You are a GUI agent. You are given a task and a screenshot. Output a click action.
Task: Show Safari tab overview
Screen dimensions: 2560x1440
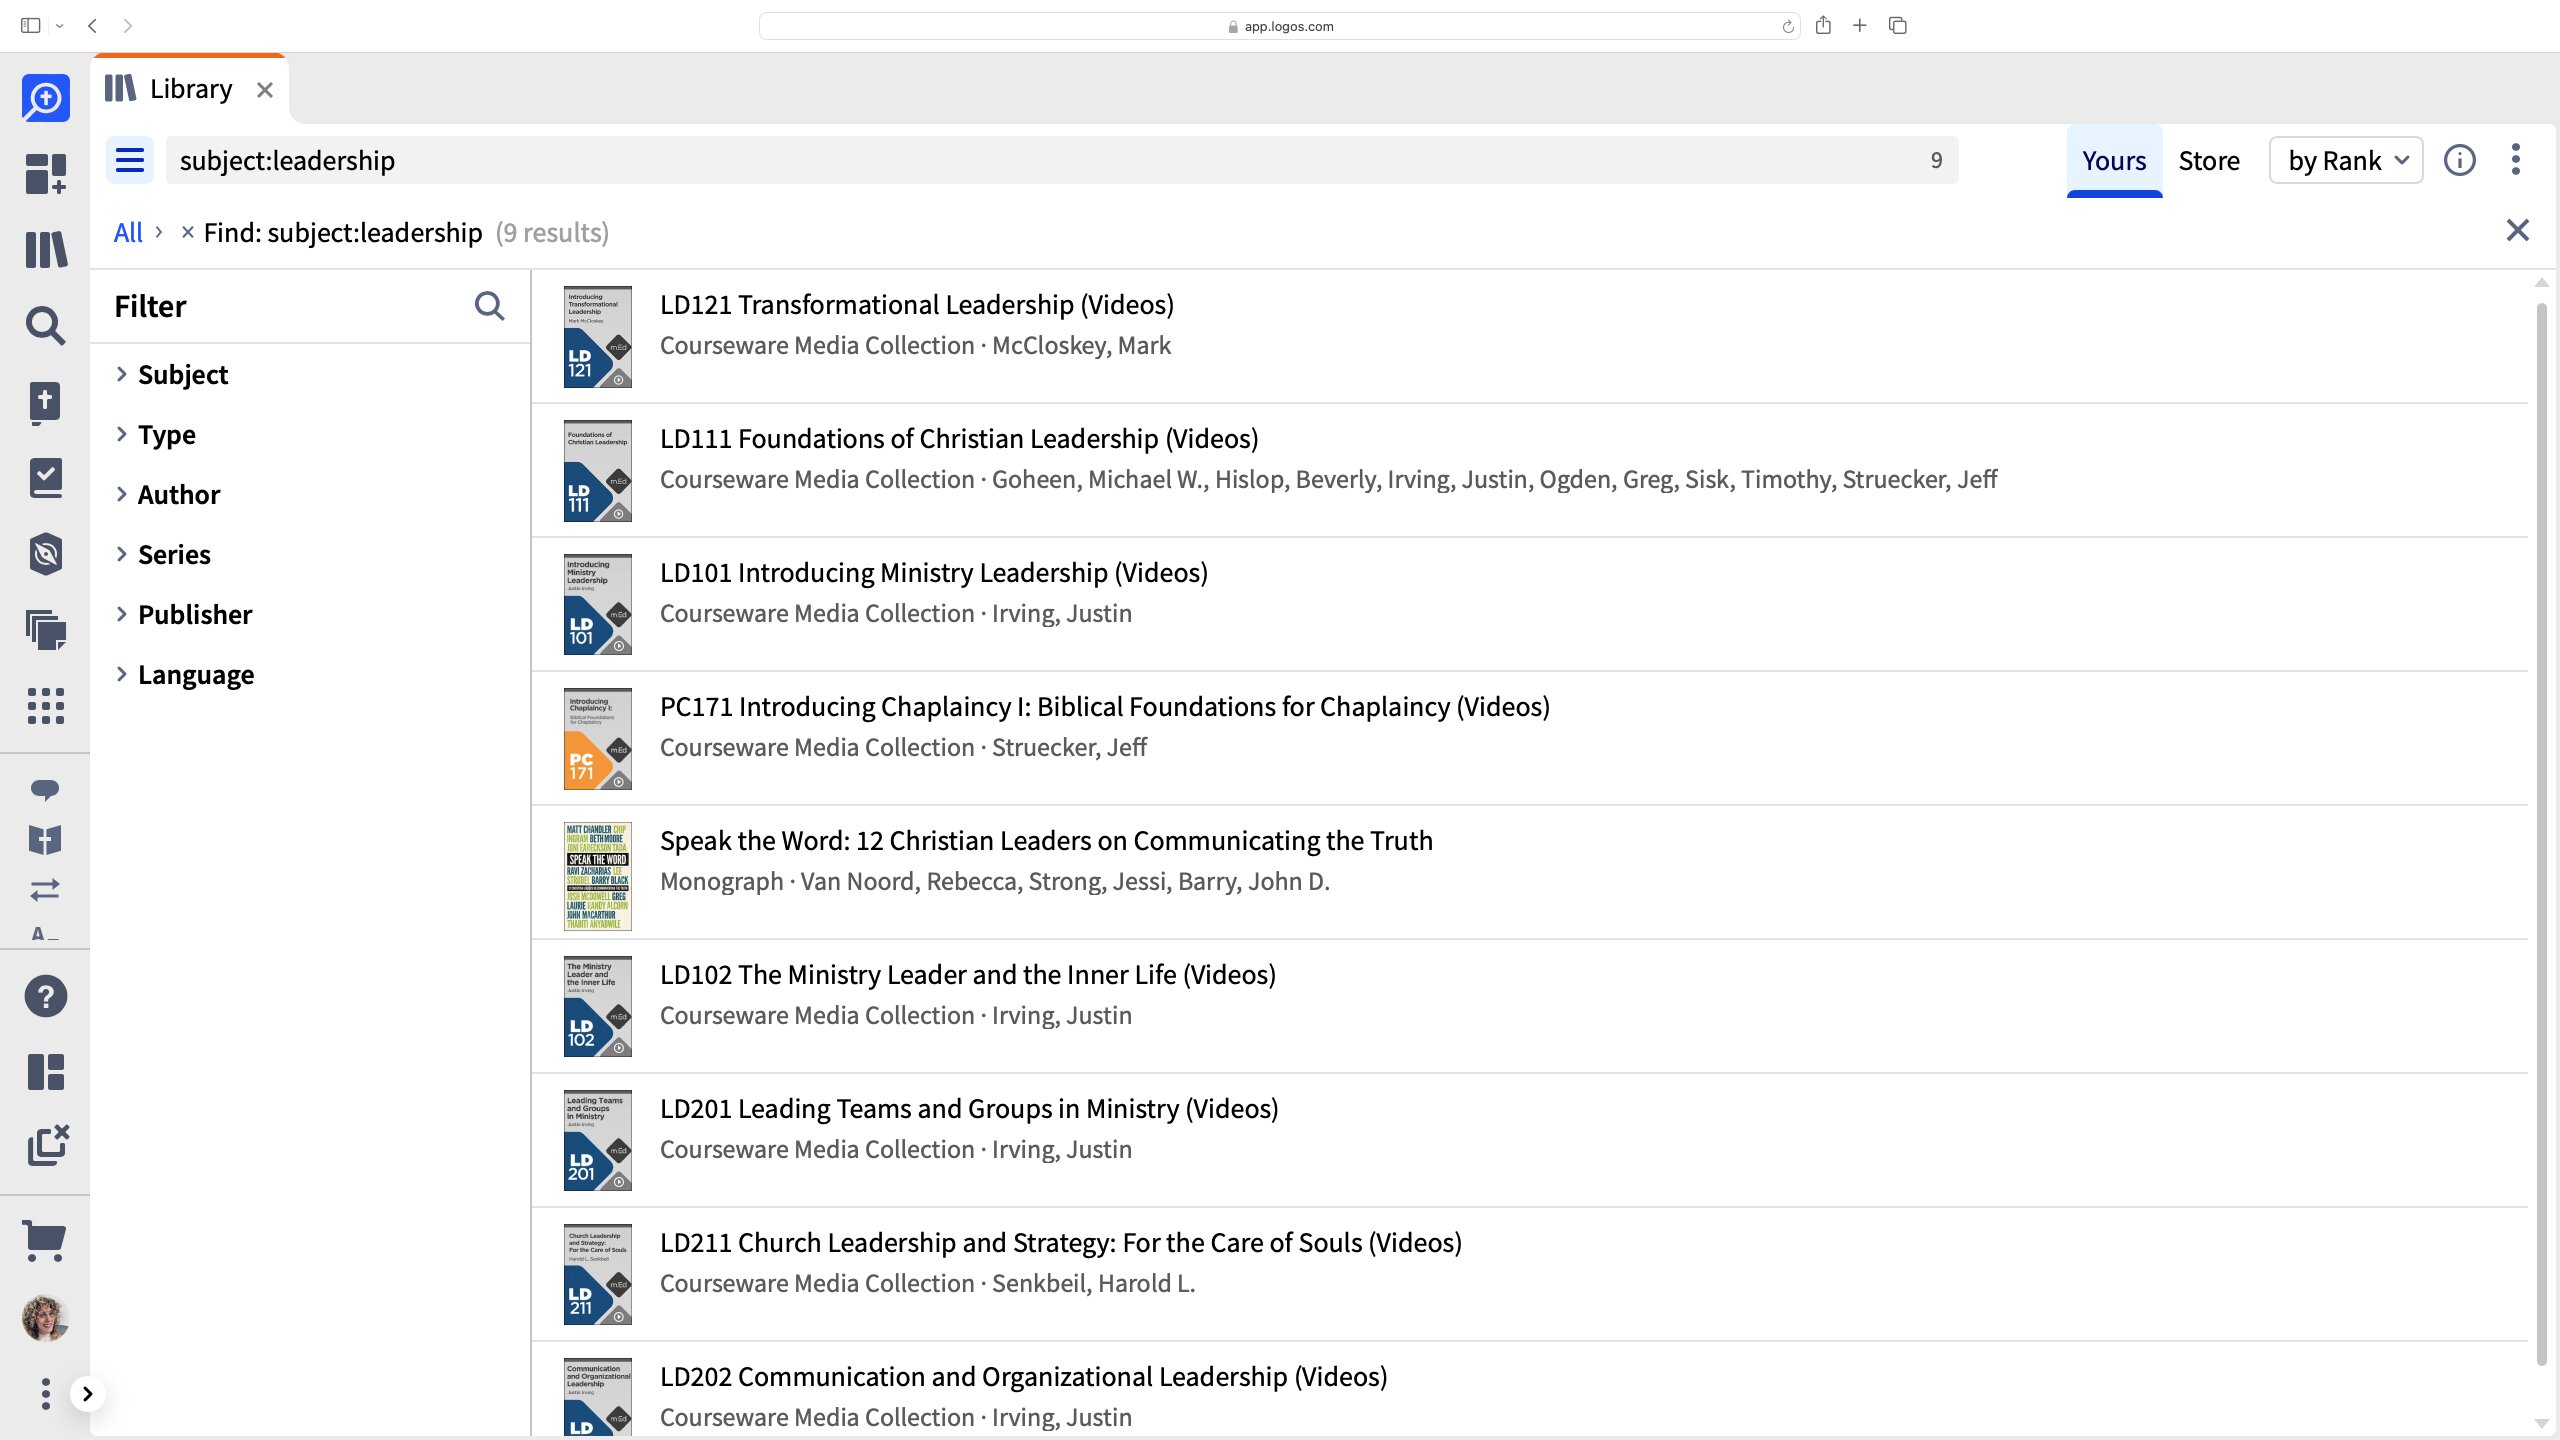(x=1897, y=26)
